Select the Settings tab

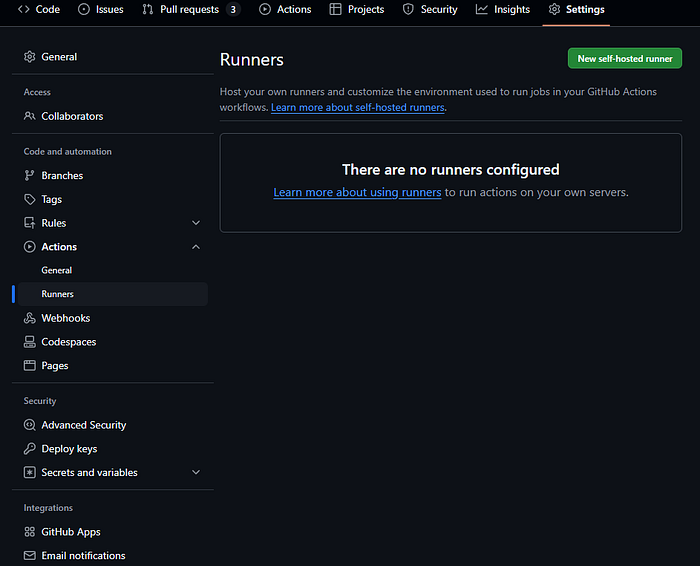pyautogui.click(x=576, y=9)
